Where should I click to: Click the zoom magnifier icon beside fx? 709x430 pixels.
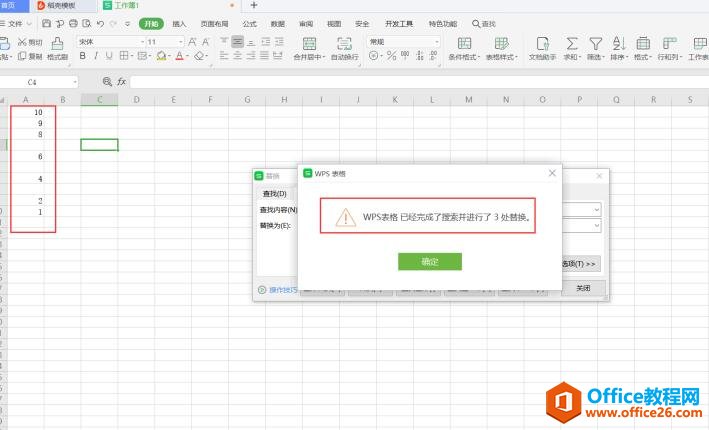pyautogui.click(x=107, y=81)
